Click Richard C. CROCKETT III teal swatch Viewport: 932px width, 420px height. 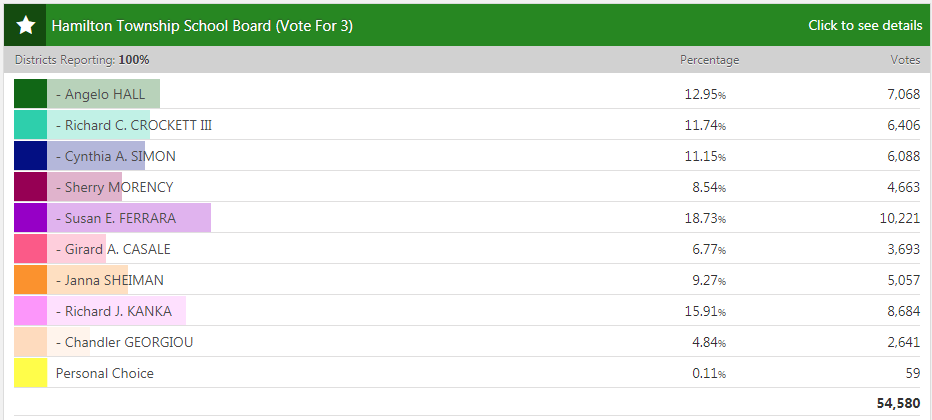[30, 125]
